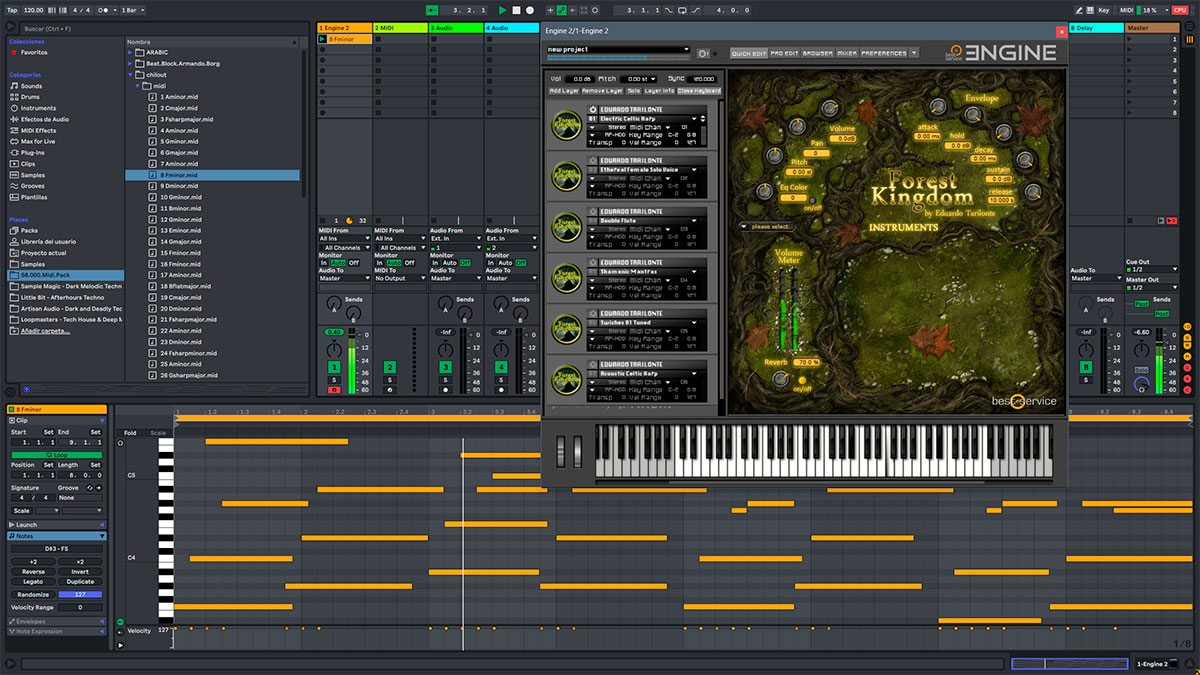Select the 2 MIDI track header

(399, 28)
